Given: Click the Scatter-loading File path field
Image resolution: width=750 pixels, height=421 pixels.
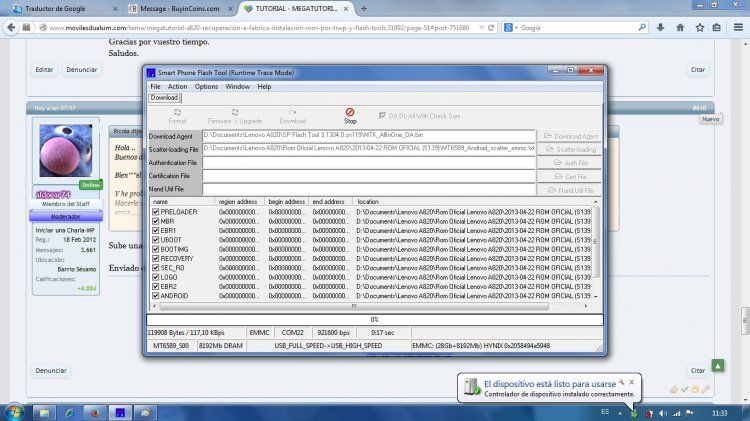Looking at the screenshot, I should 368,148.
